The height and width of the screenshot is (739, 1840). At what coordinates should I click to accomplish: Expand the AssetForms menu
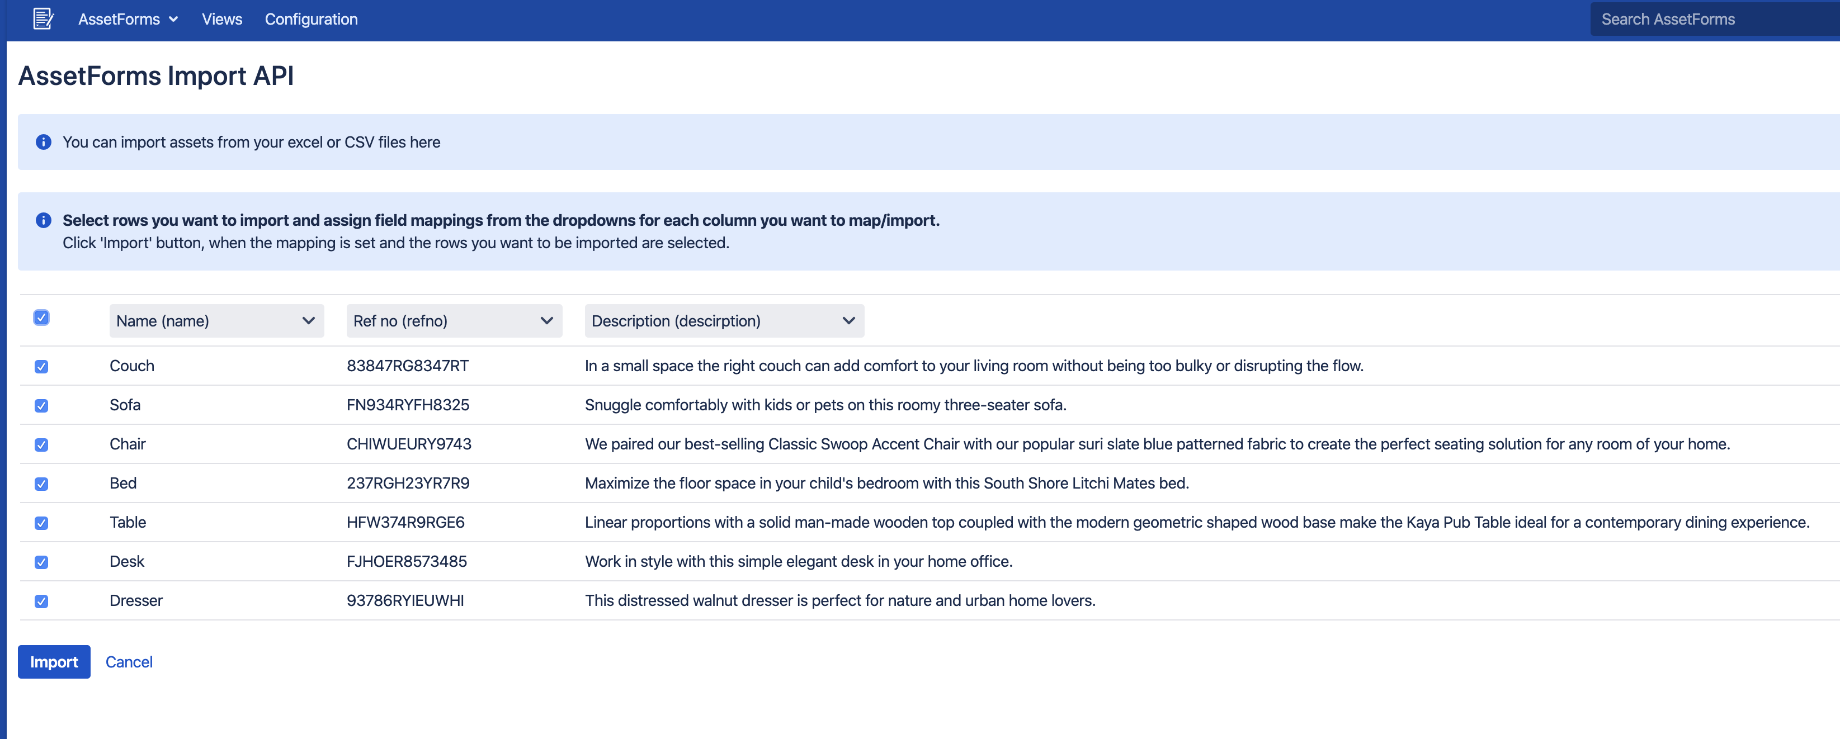[x=128, y=19]
